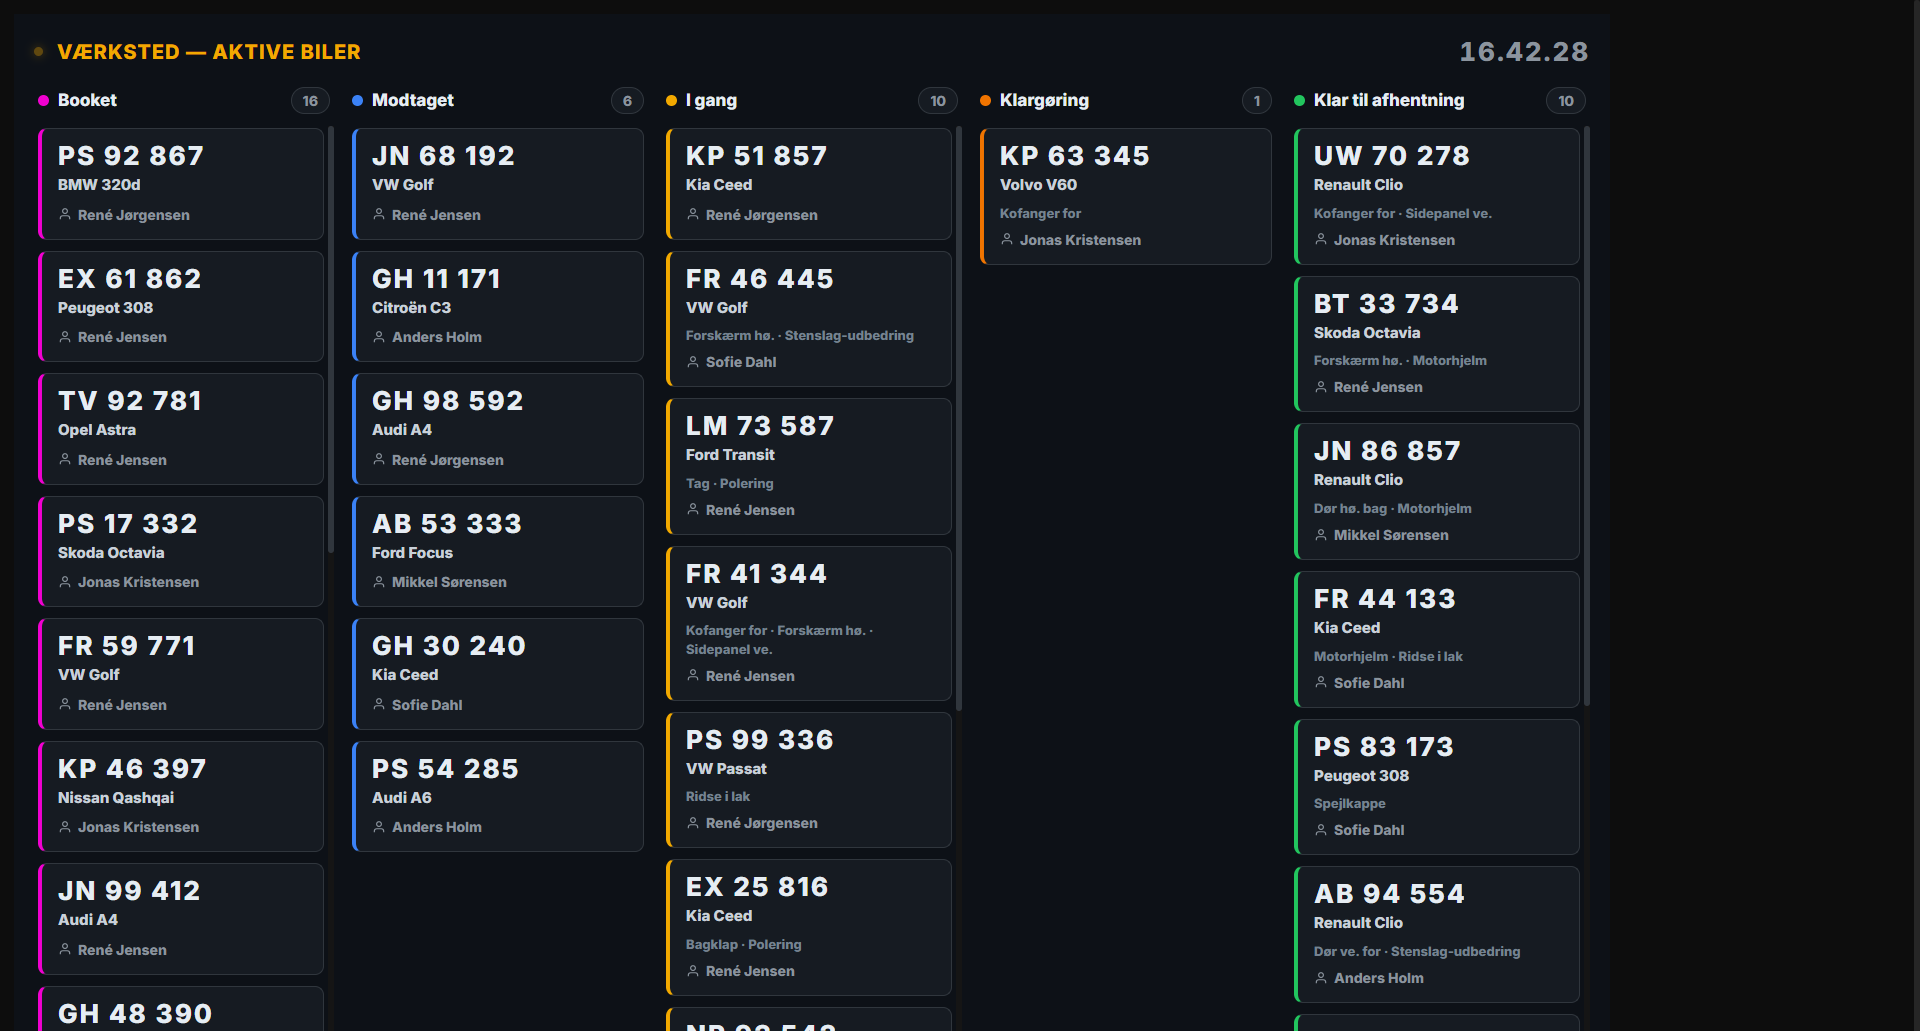Click the Booket column scrollbar
The height and width of the screenshot is (1031, 1920).
[x=330, y=340]
